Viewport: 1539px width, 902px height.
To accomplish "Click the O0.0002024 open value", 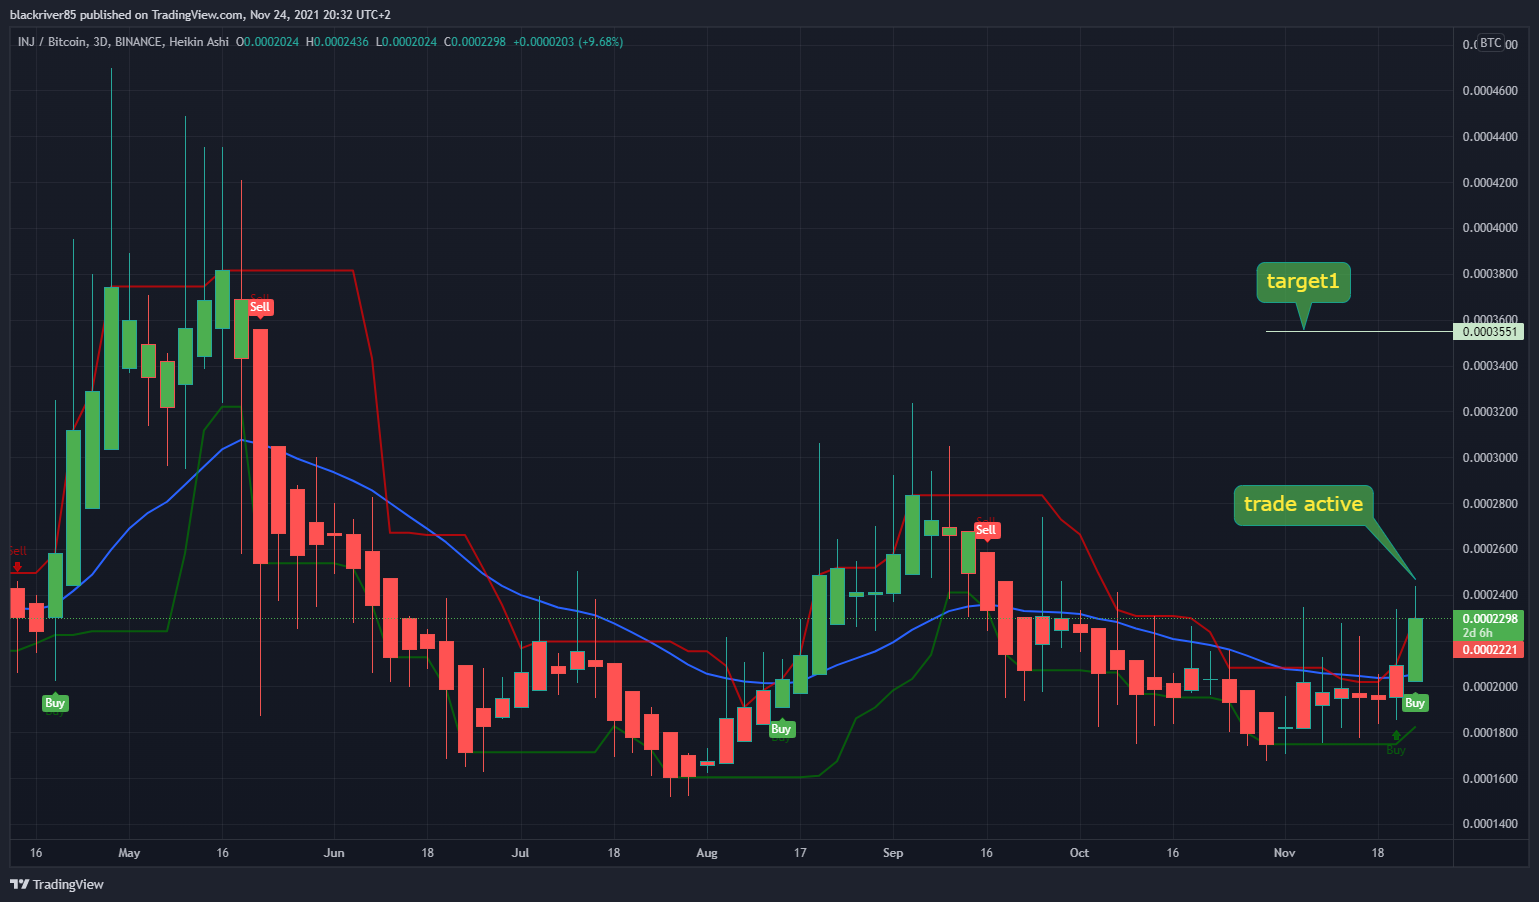I will click(267, 42).
